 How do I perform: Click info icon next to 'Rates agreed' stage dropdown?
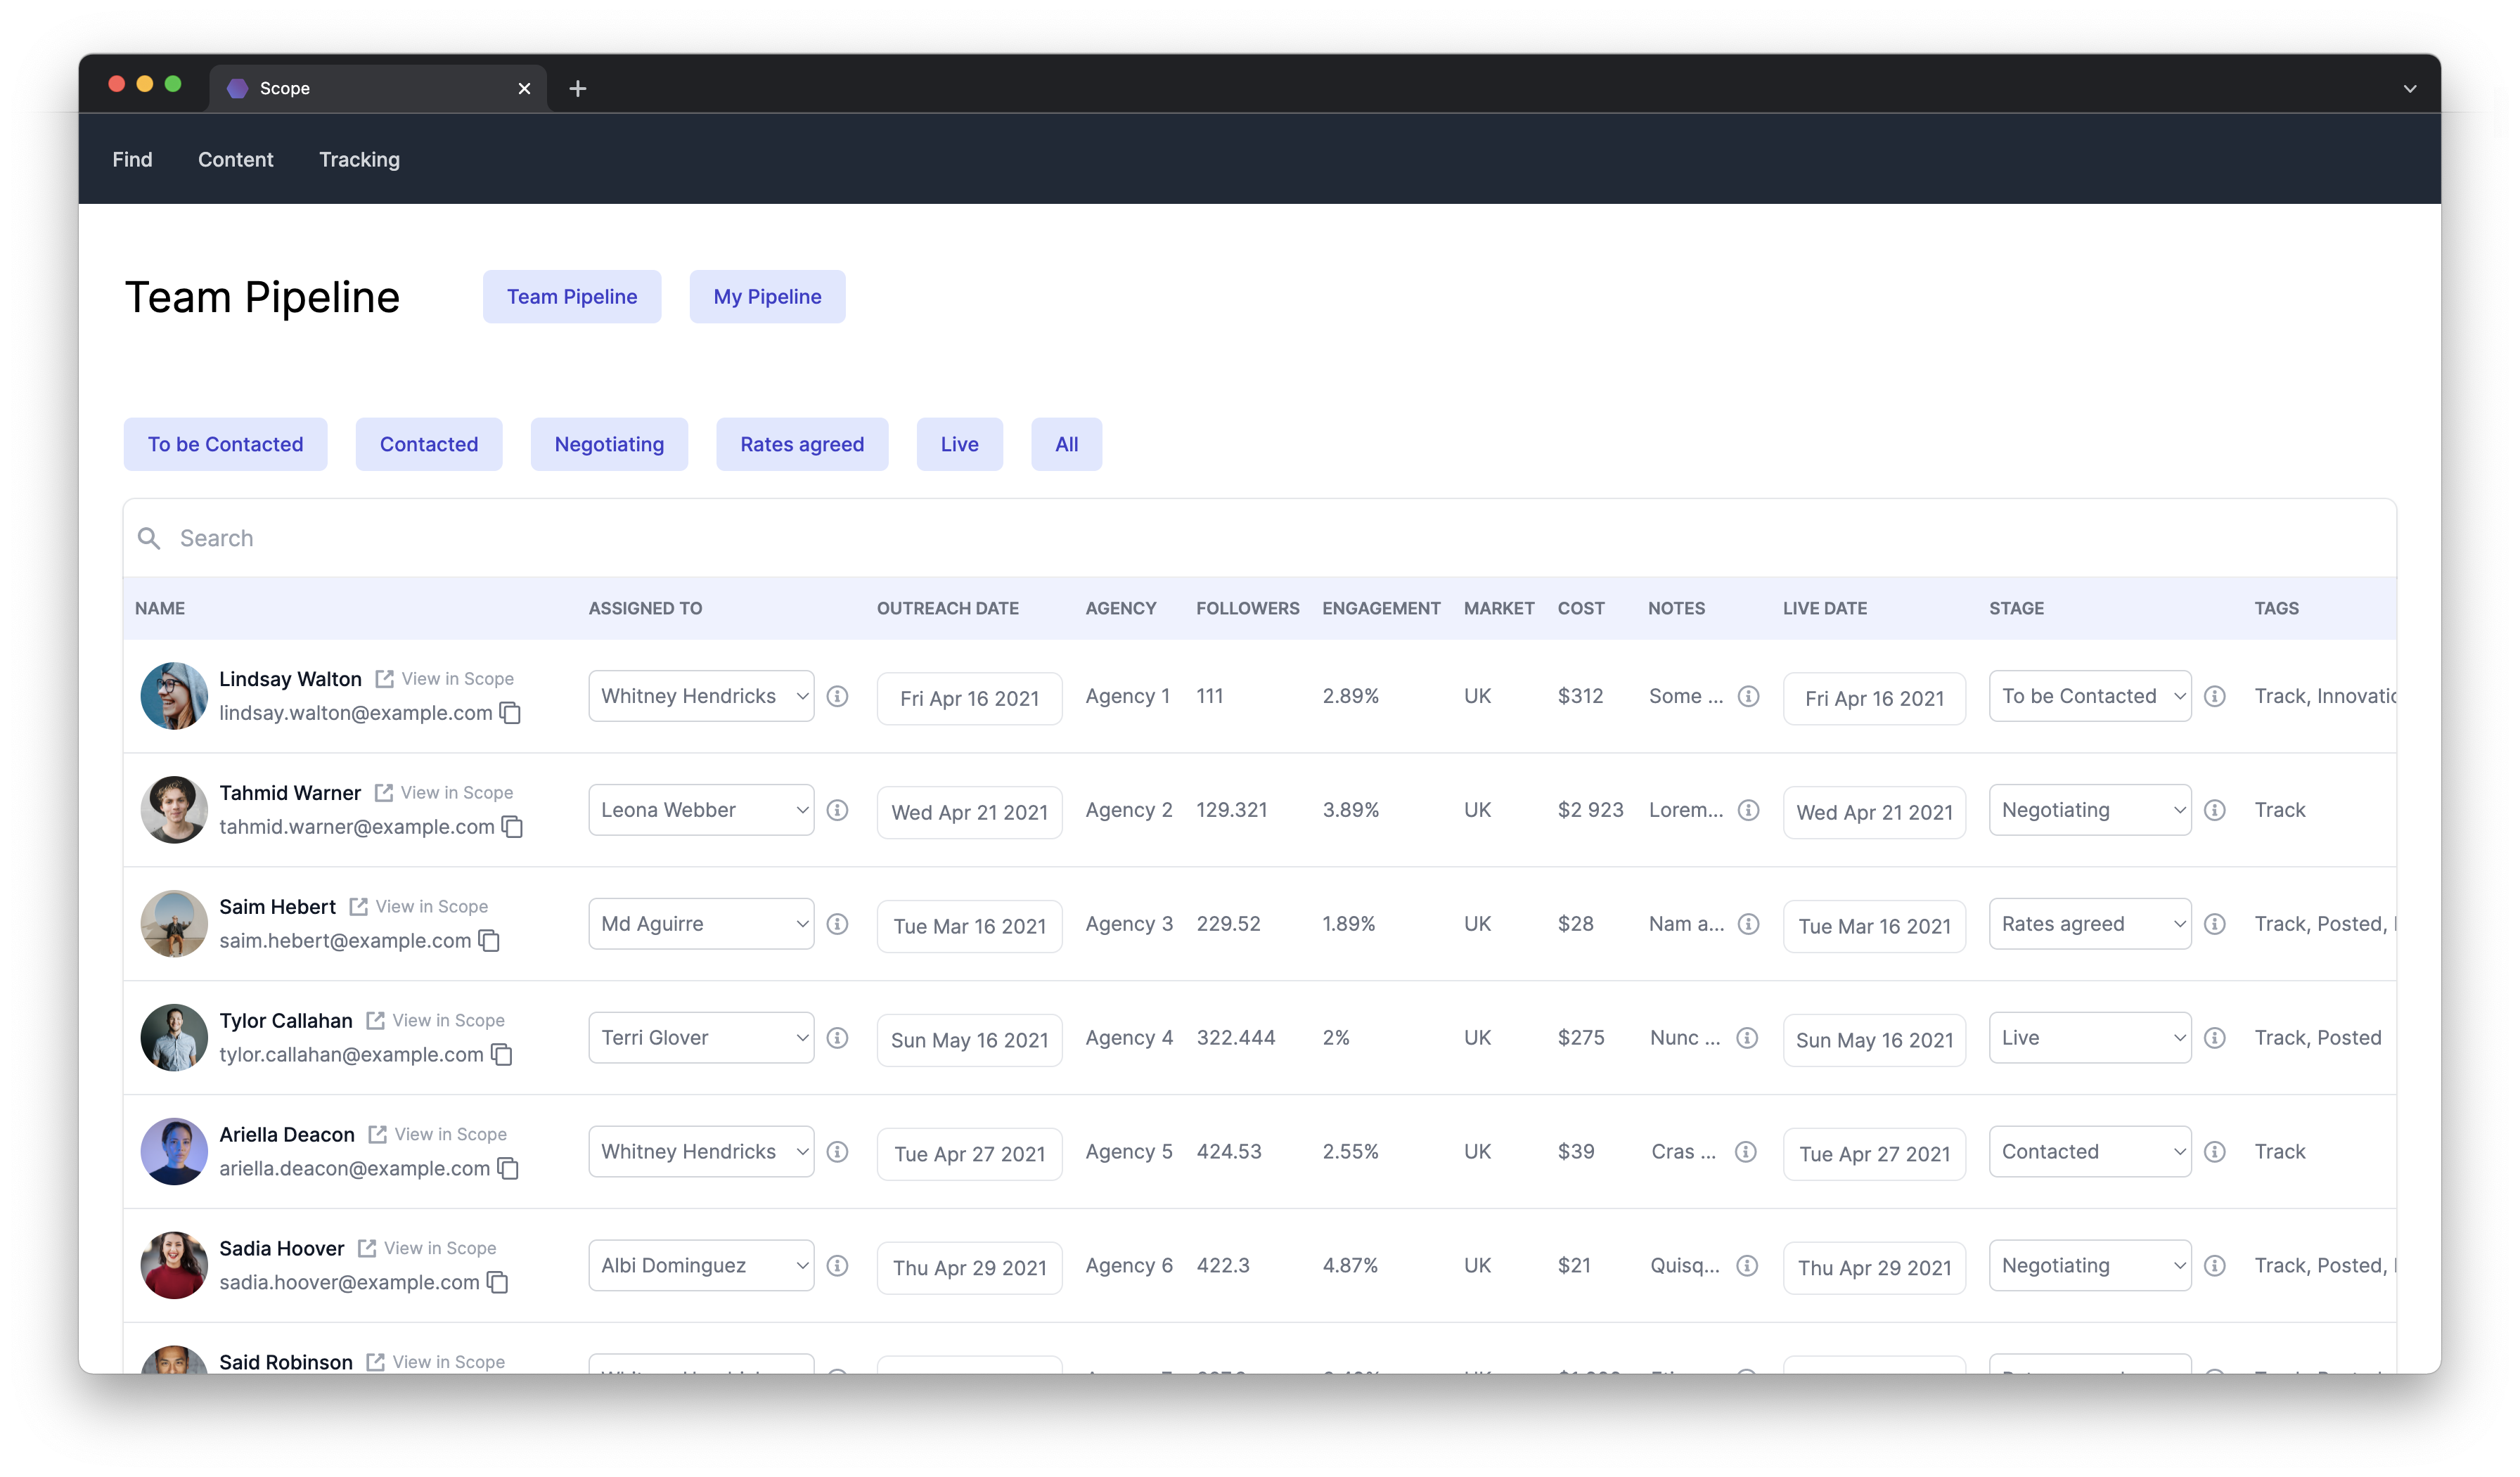[2215, 924]
